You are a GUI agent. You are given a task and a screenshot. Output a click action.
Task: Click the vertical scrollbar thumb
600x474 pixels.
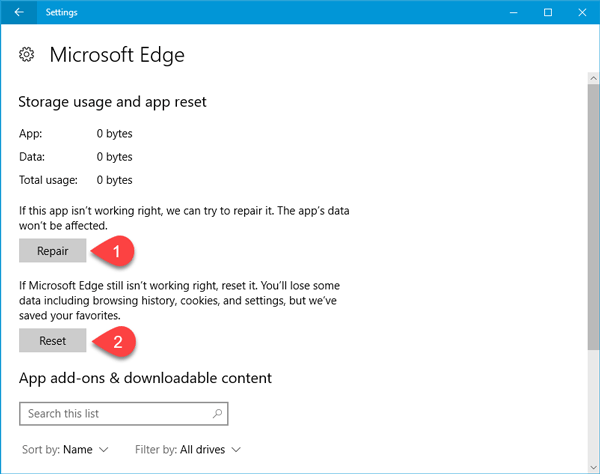coord(593,217)
